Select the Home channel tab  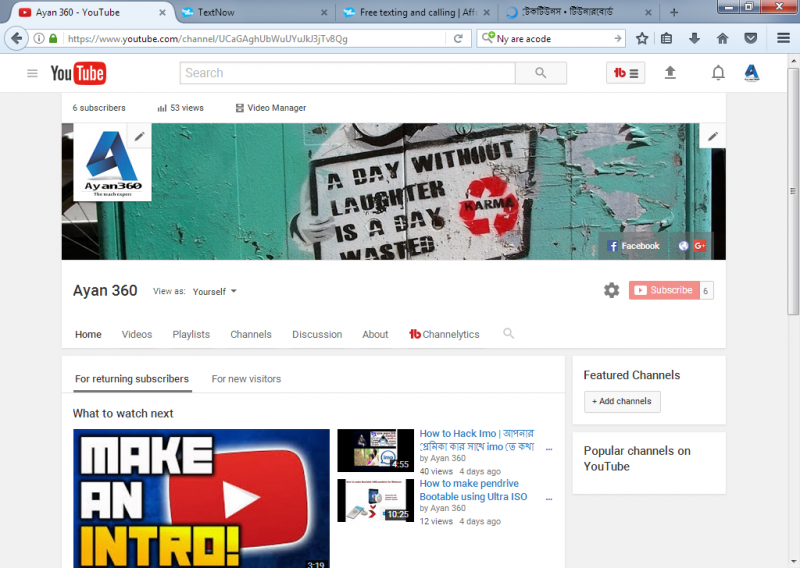88,334
